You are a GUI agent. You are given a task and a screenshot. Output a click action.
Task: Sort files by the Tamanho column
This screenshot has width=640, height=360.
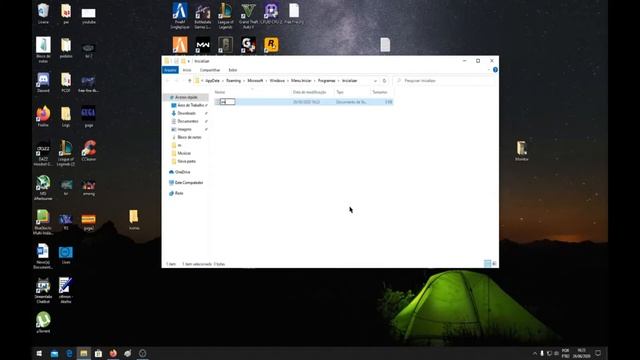pos(380,92)
